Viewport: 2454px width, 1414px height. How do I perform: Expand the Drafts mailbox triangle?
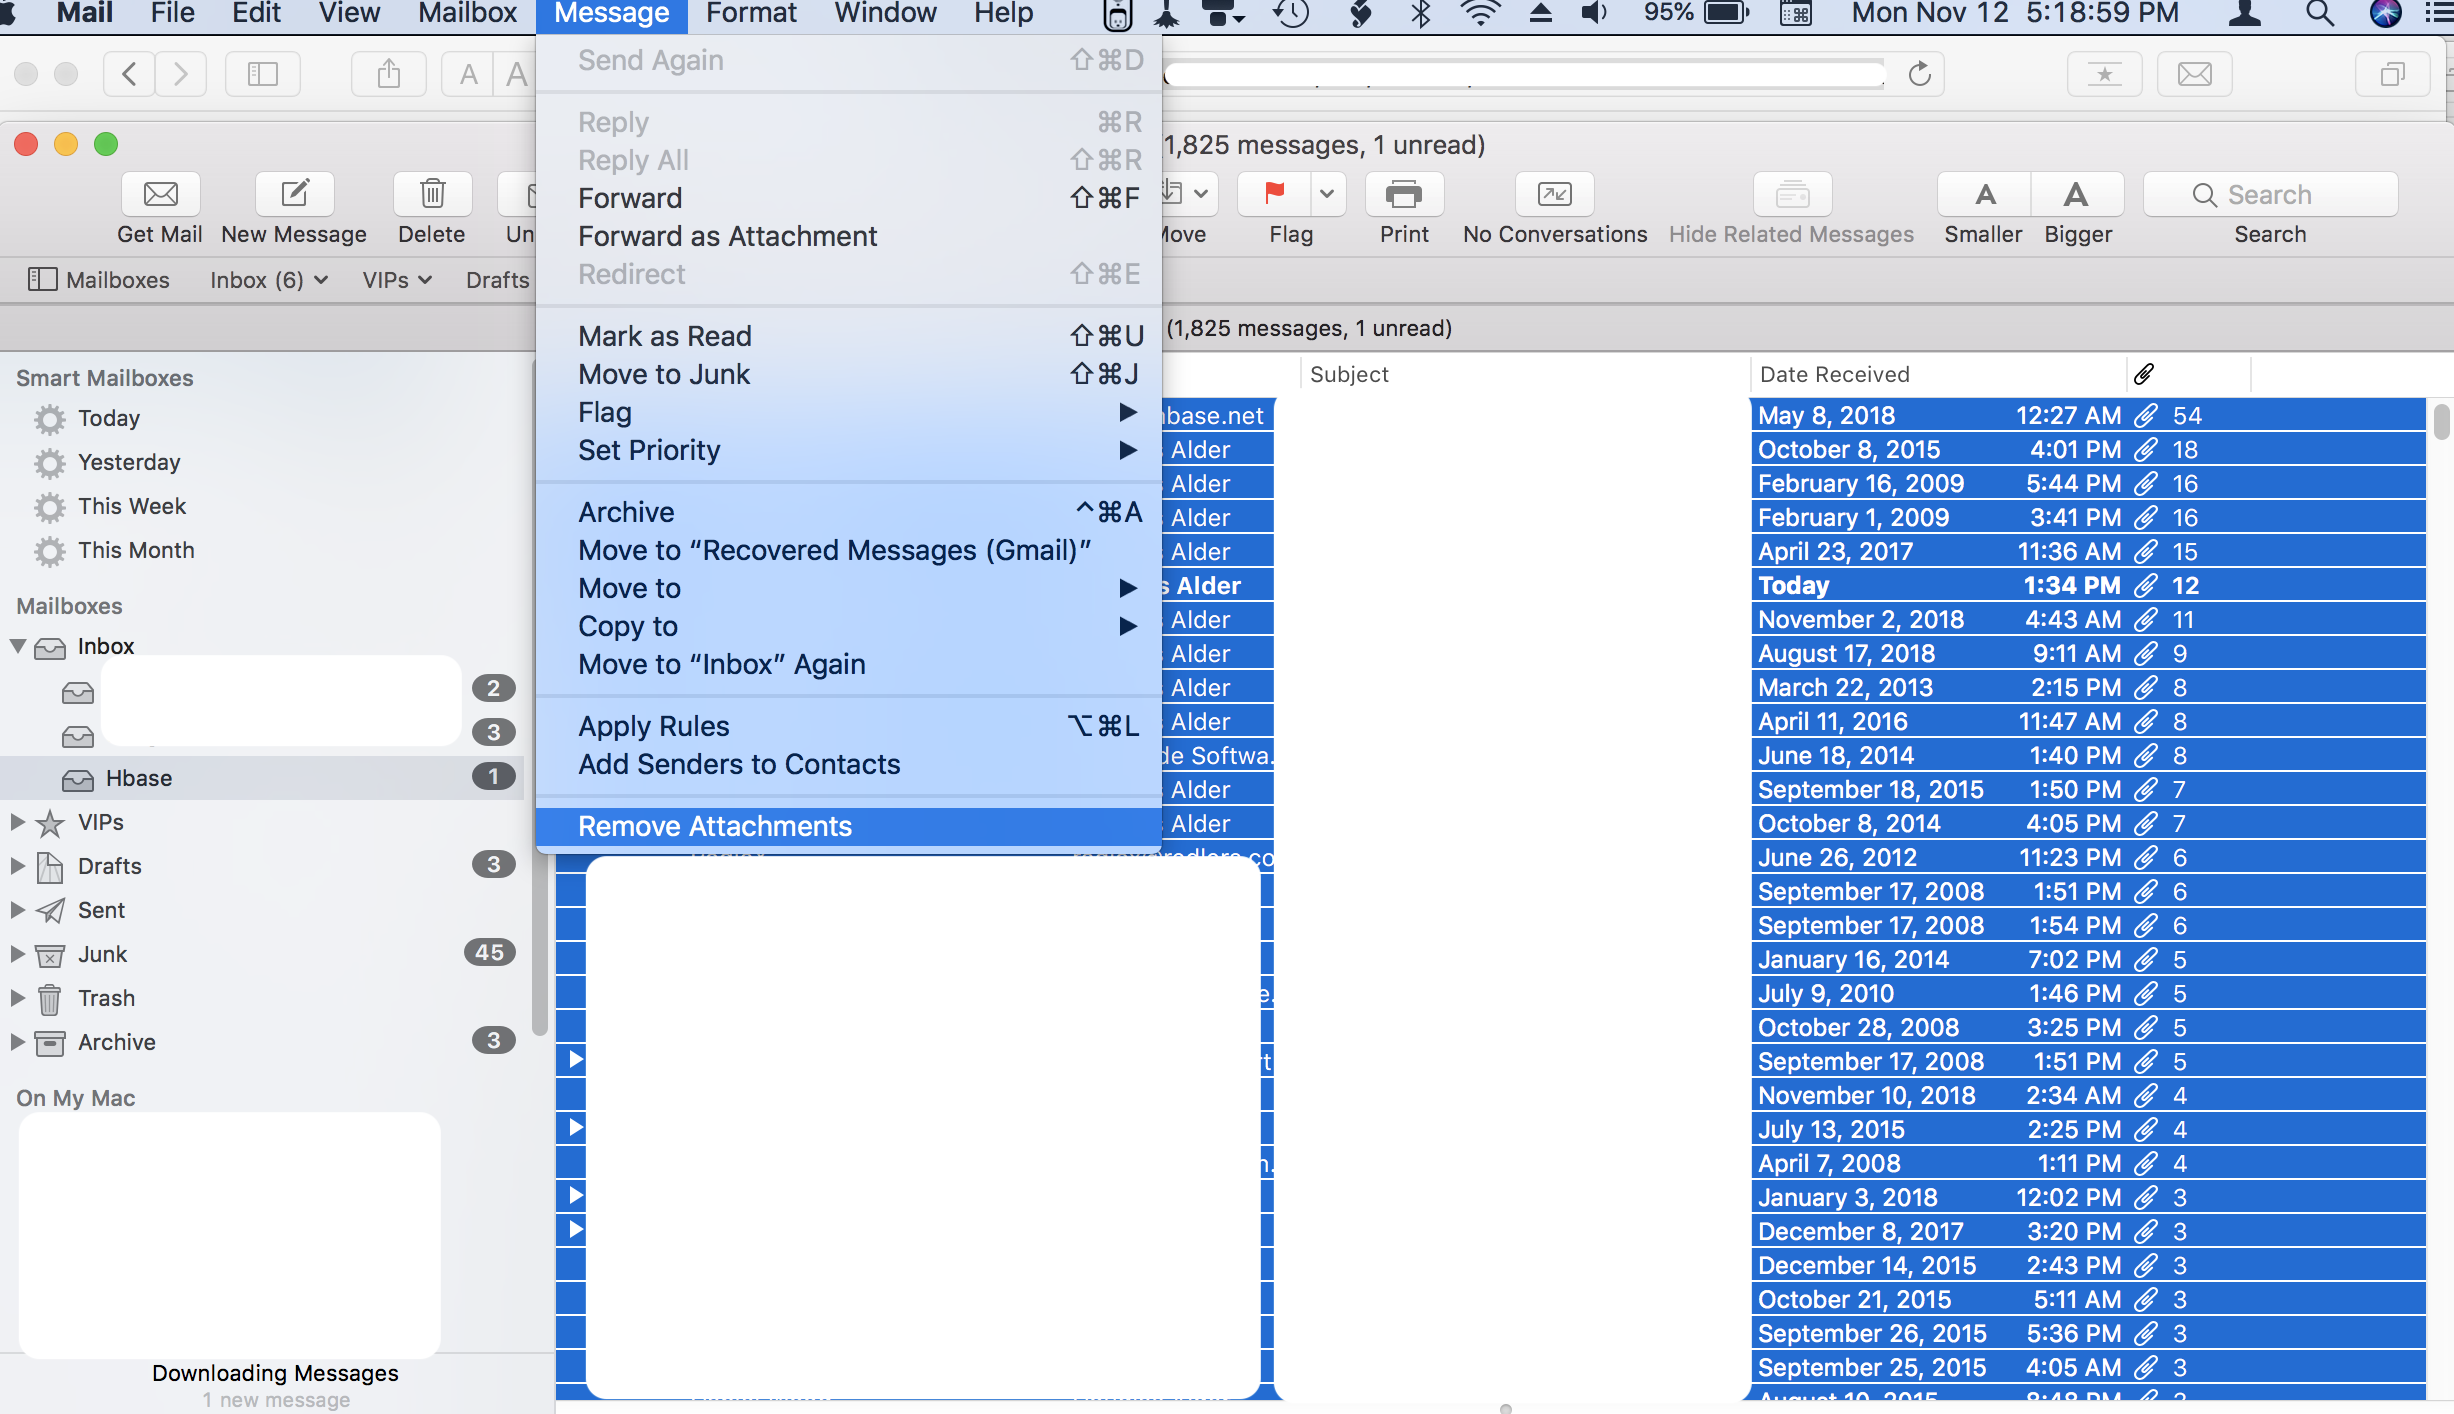click(x=16, y=866)
